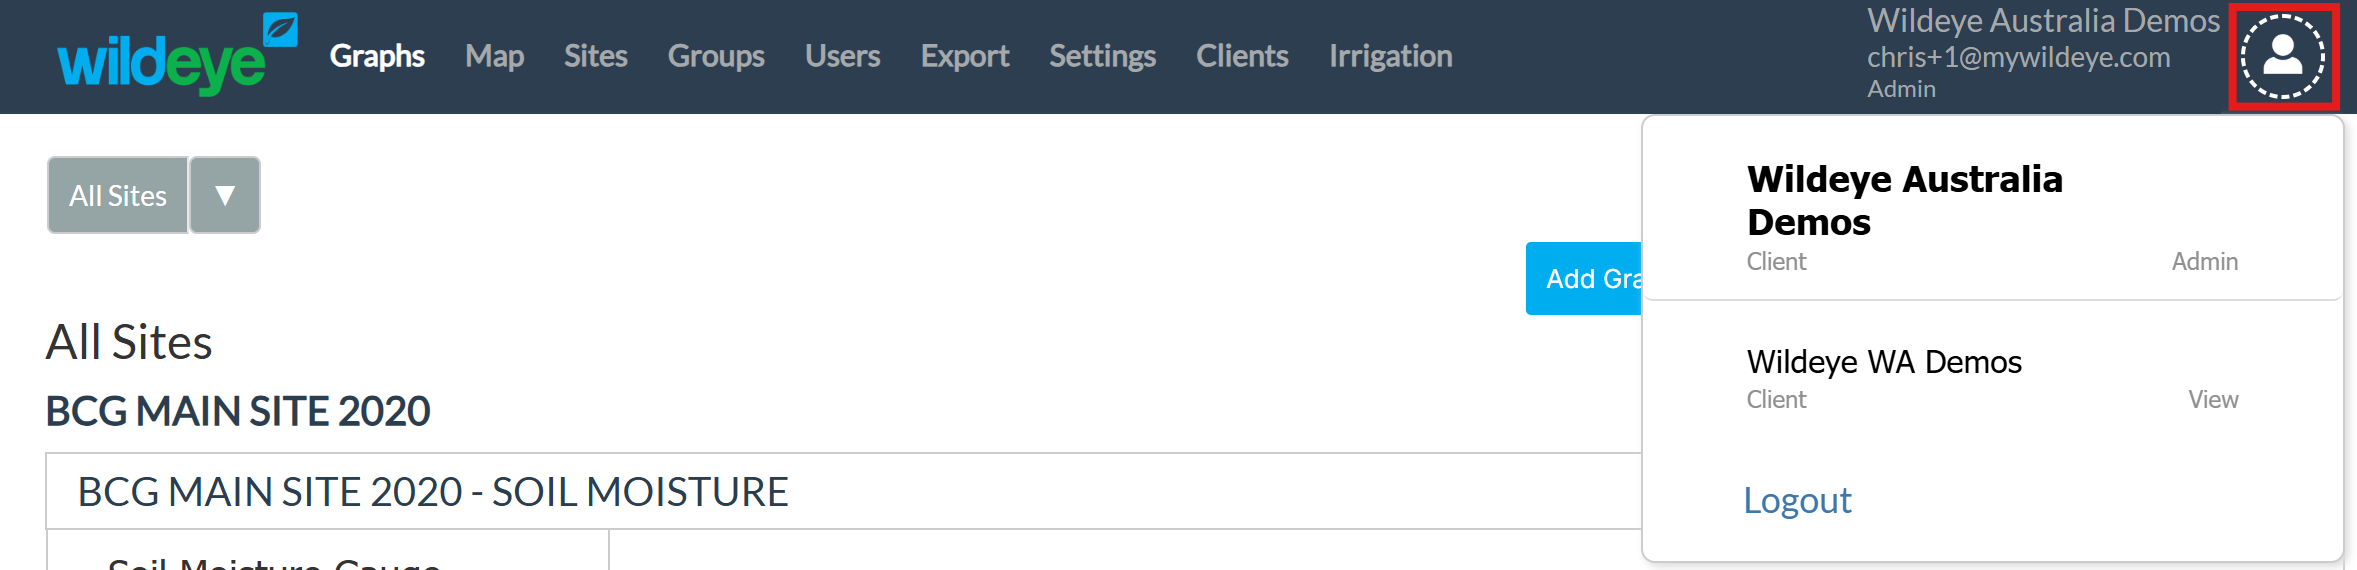The image size is (2357, 570).
Task: Open the user profile avatar icon
Action: [2282, 56]
